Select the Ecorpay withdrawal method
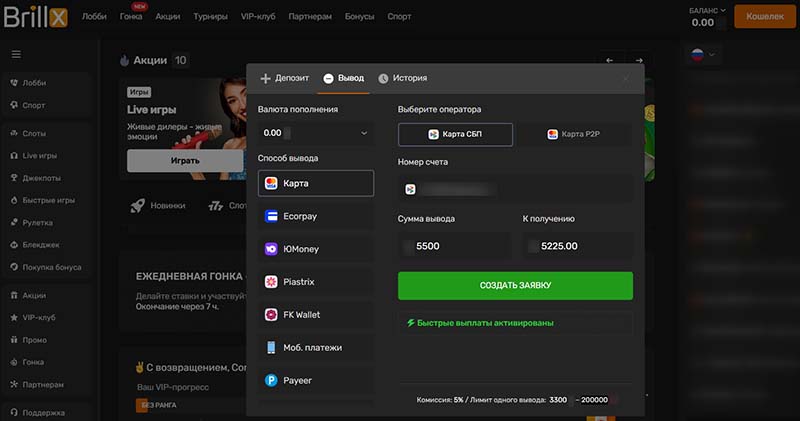Image resolution: width=800 pixels, height=421 pixels. (x=315, y=216)
